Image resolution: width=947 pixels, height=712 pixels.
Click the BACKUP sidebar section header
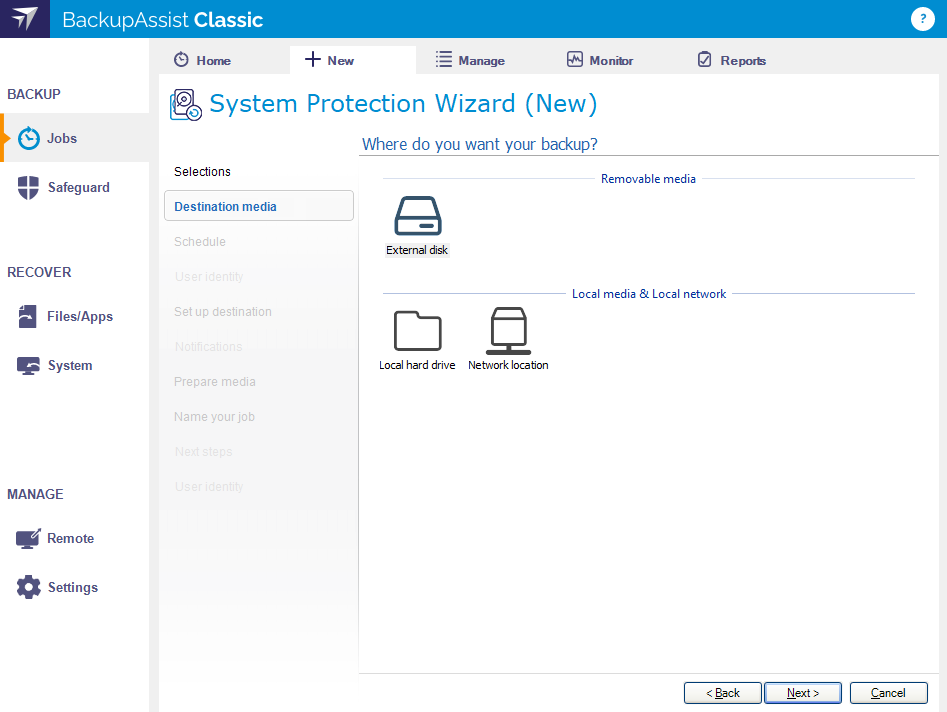(x=34, y=94)
